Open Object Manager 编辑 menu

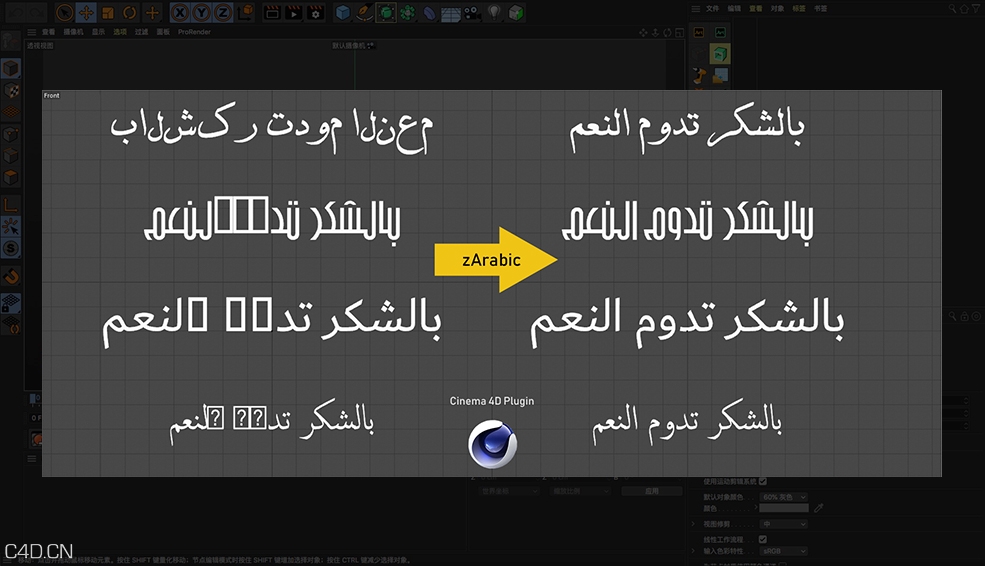tap(734, 9)
